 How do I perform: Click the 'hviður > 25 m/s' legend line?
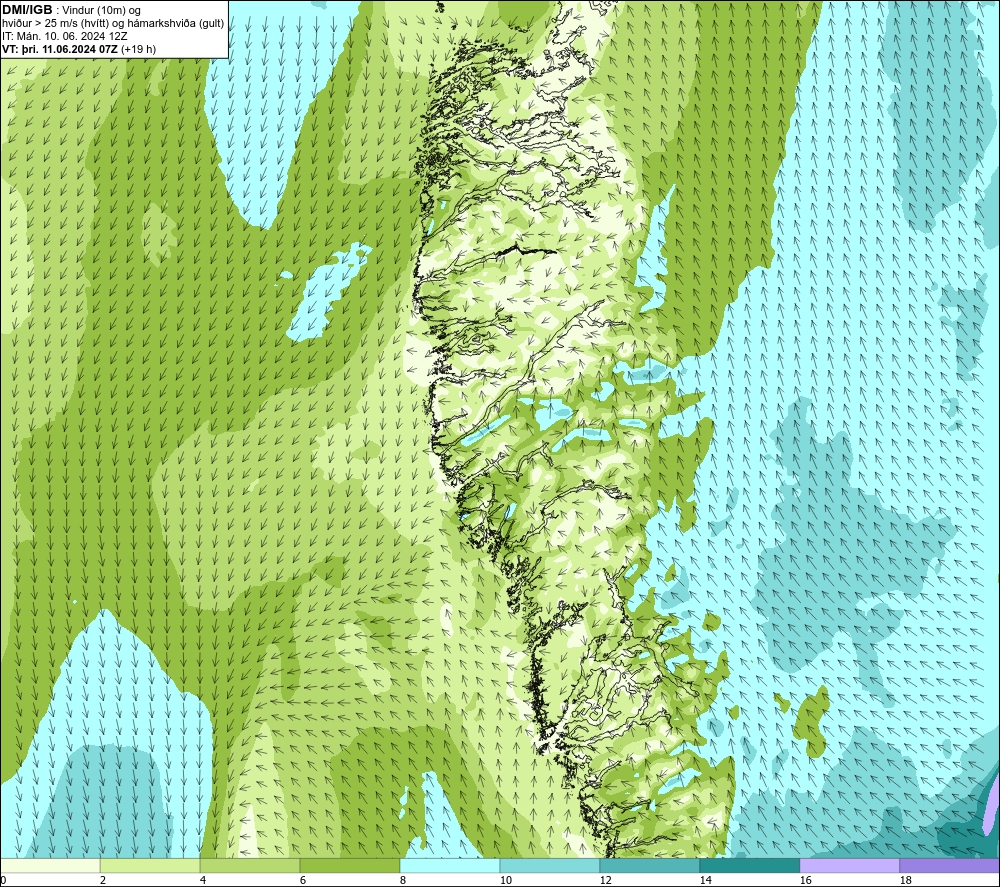(113, 24)
